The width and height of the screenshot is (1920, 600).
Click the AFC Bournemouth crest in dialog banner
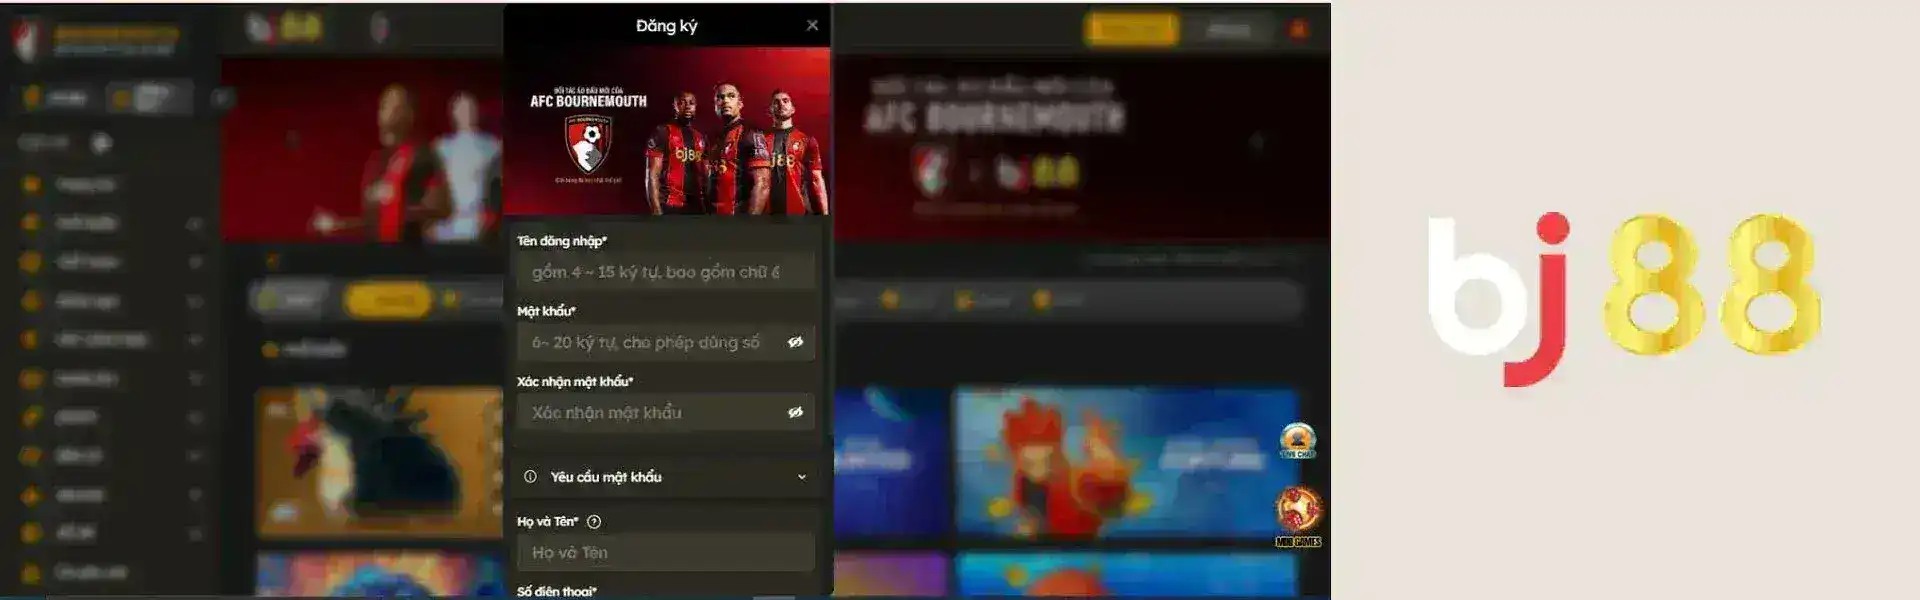pyautogui.click(x=588, y=143)
